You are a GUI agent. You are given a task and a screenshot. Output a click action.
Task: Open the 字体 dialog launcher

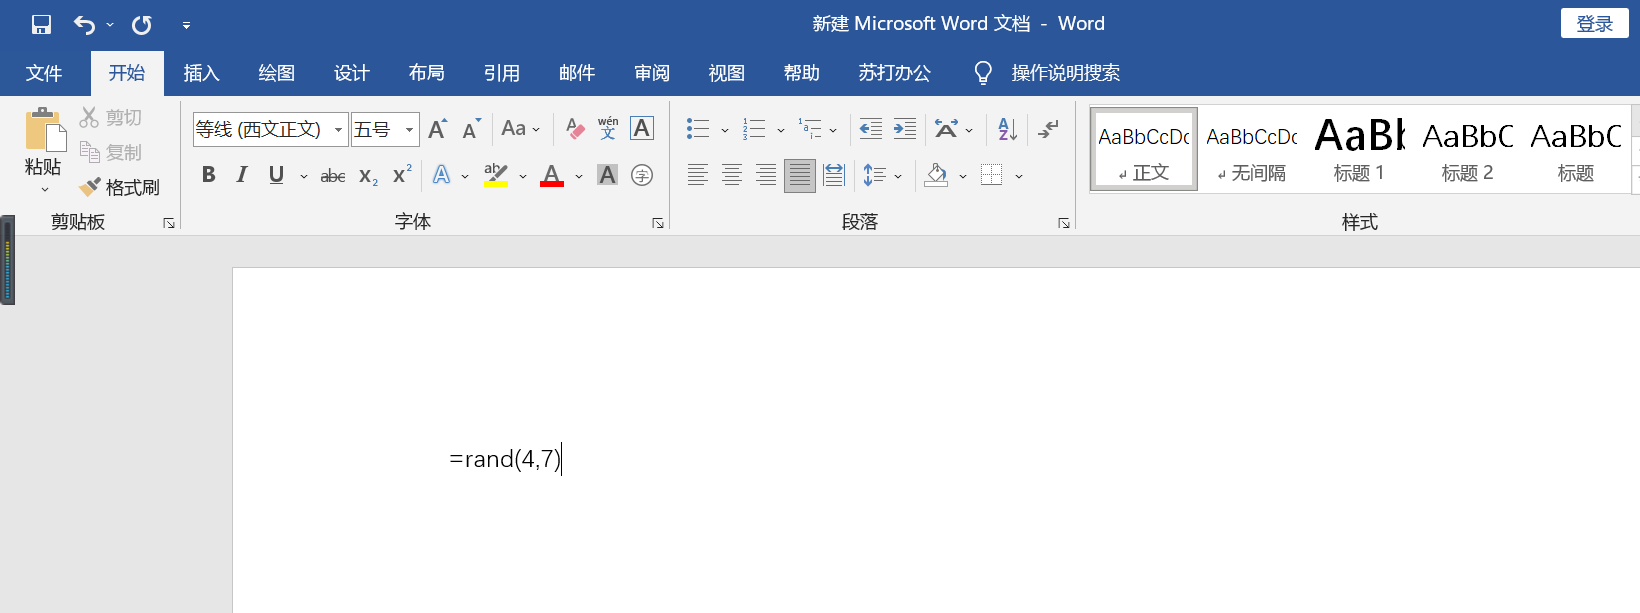click(658, 223)
